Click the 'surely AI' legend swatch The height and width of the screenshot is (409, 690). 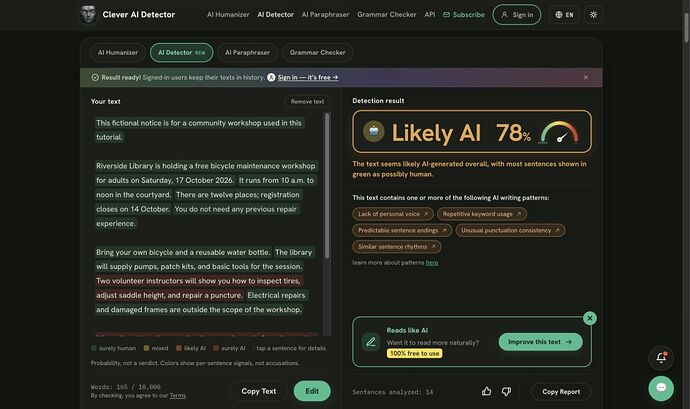tap(216, 348)
